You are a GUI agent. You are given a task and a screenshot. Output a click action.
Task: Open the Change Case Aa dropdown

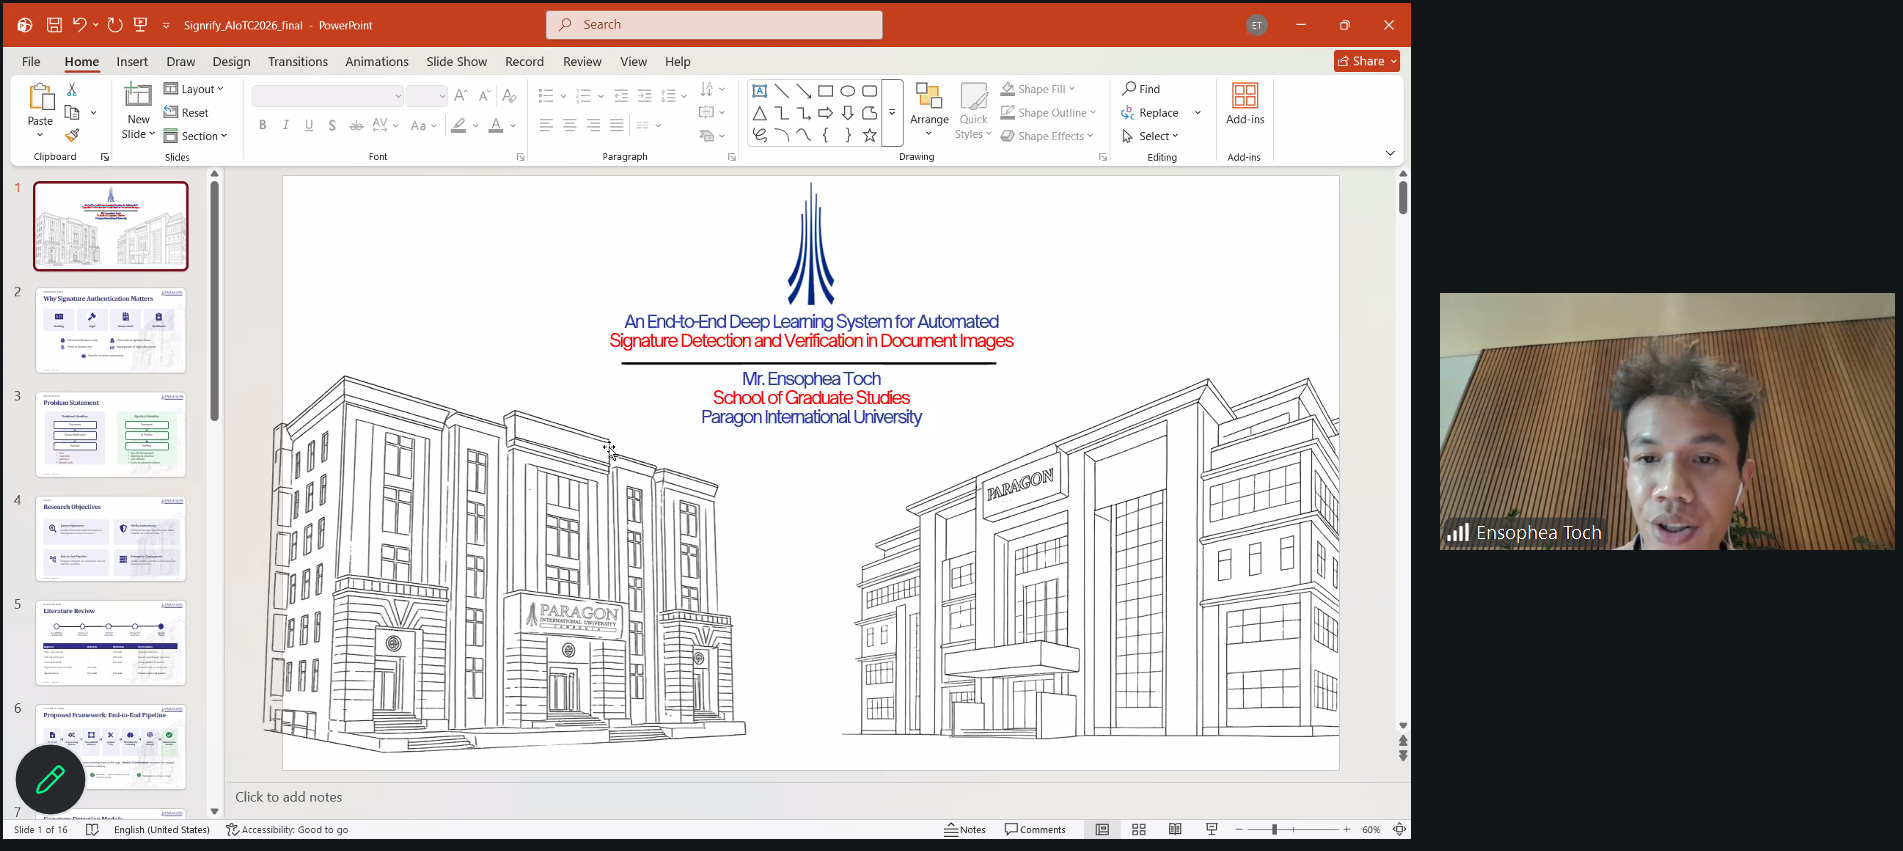pyautogui.click(x=424, y=125)
